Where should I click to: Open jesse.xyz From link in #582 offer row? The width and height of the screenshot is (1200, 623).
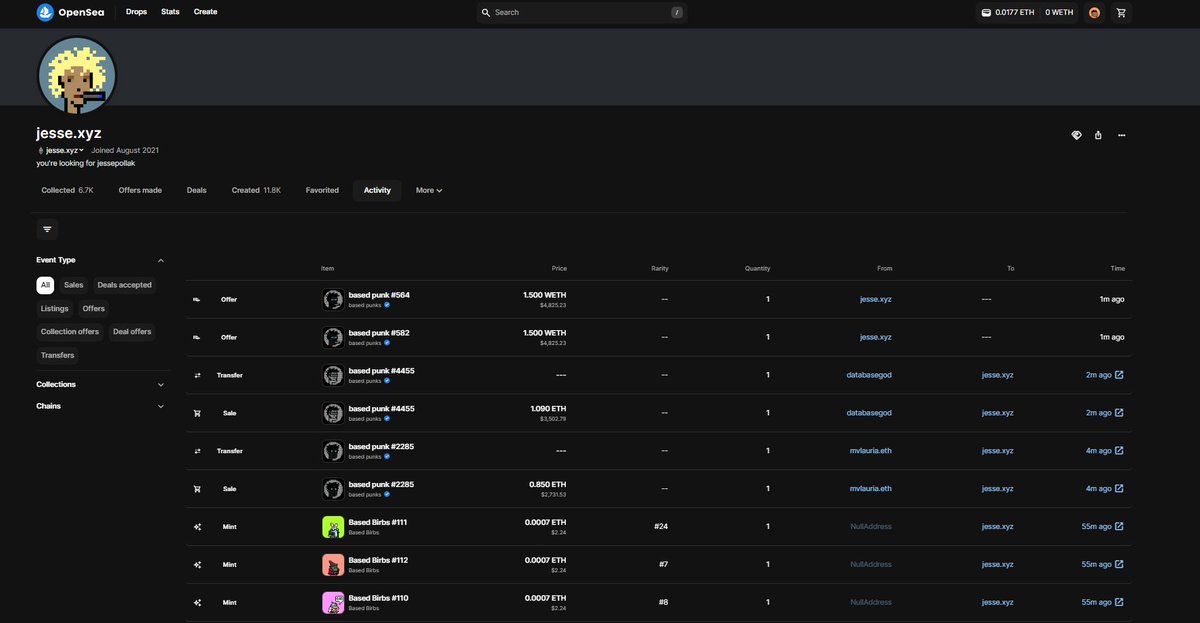click(x=876, y=337)
